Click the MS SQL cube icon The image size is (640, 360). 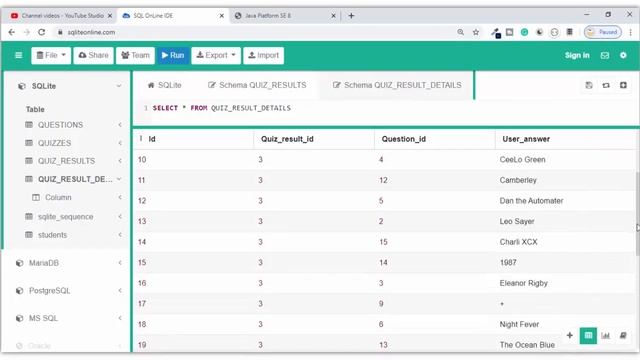click(19, 318)
